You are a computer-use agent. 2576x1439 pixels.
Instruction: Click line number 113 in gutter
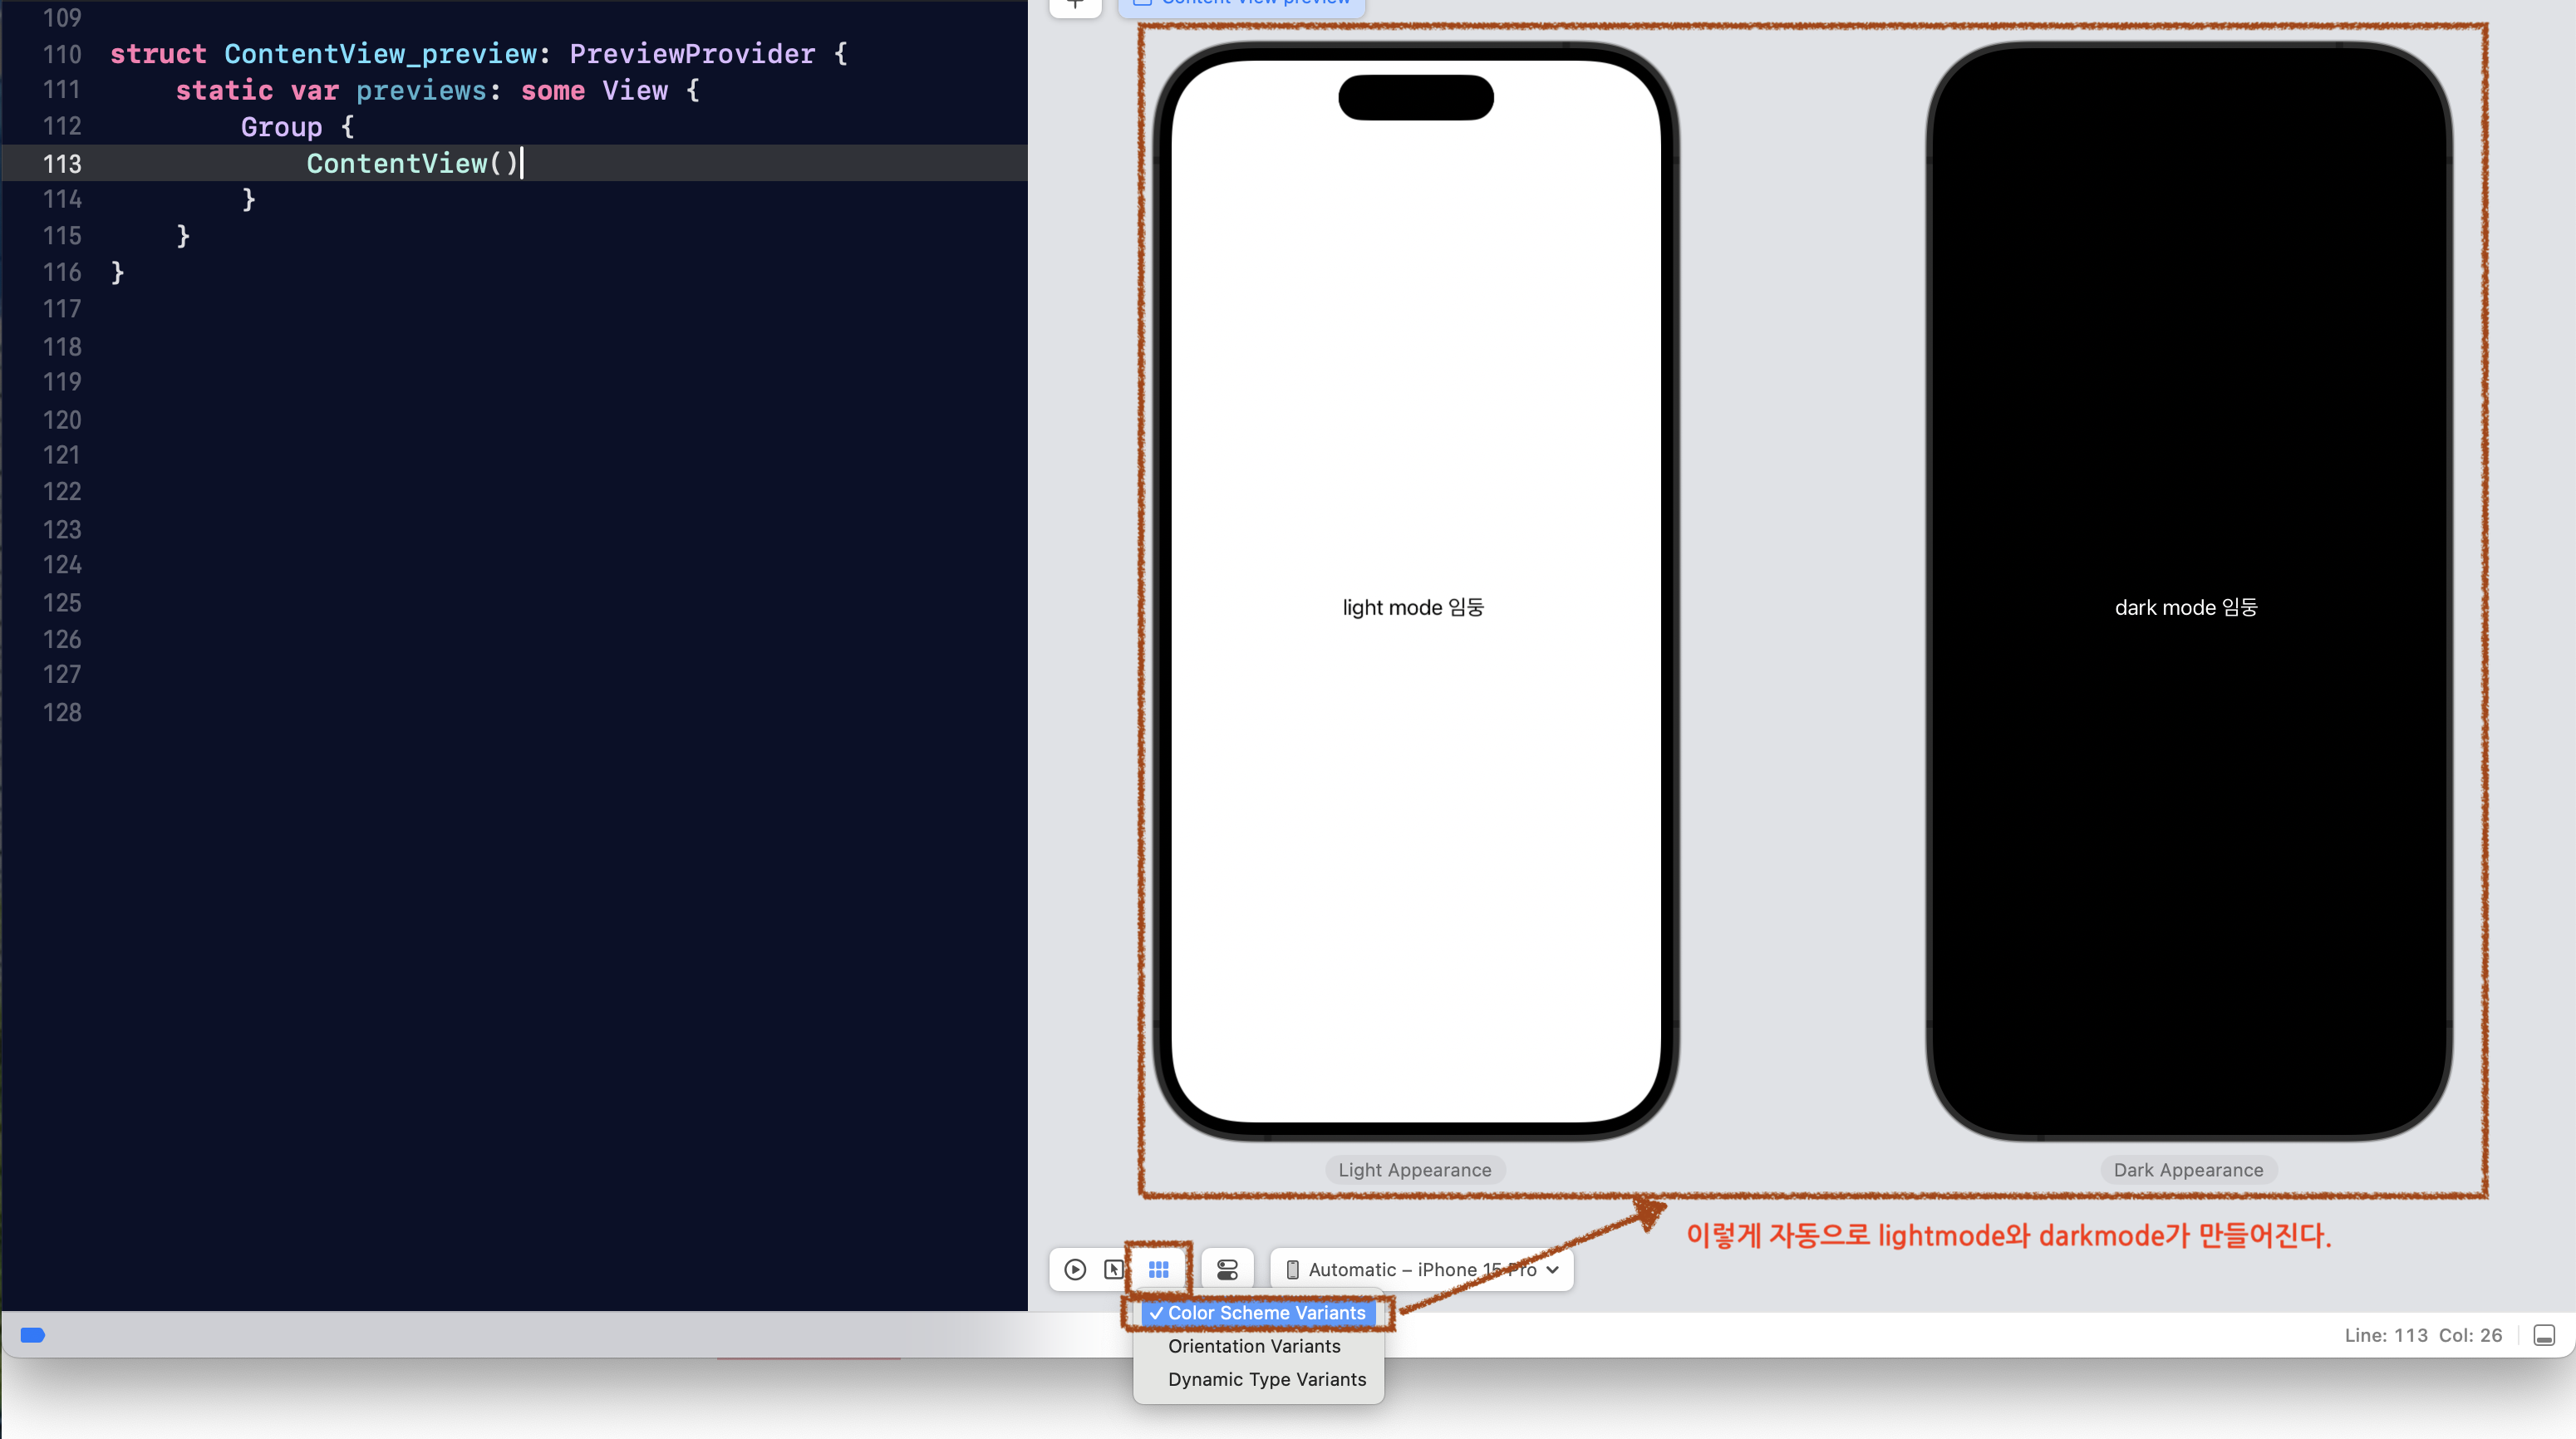62,164
